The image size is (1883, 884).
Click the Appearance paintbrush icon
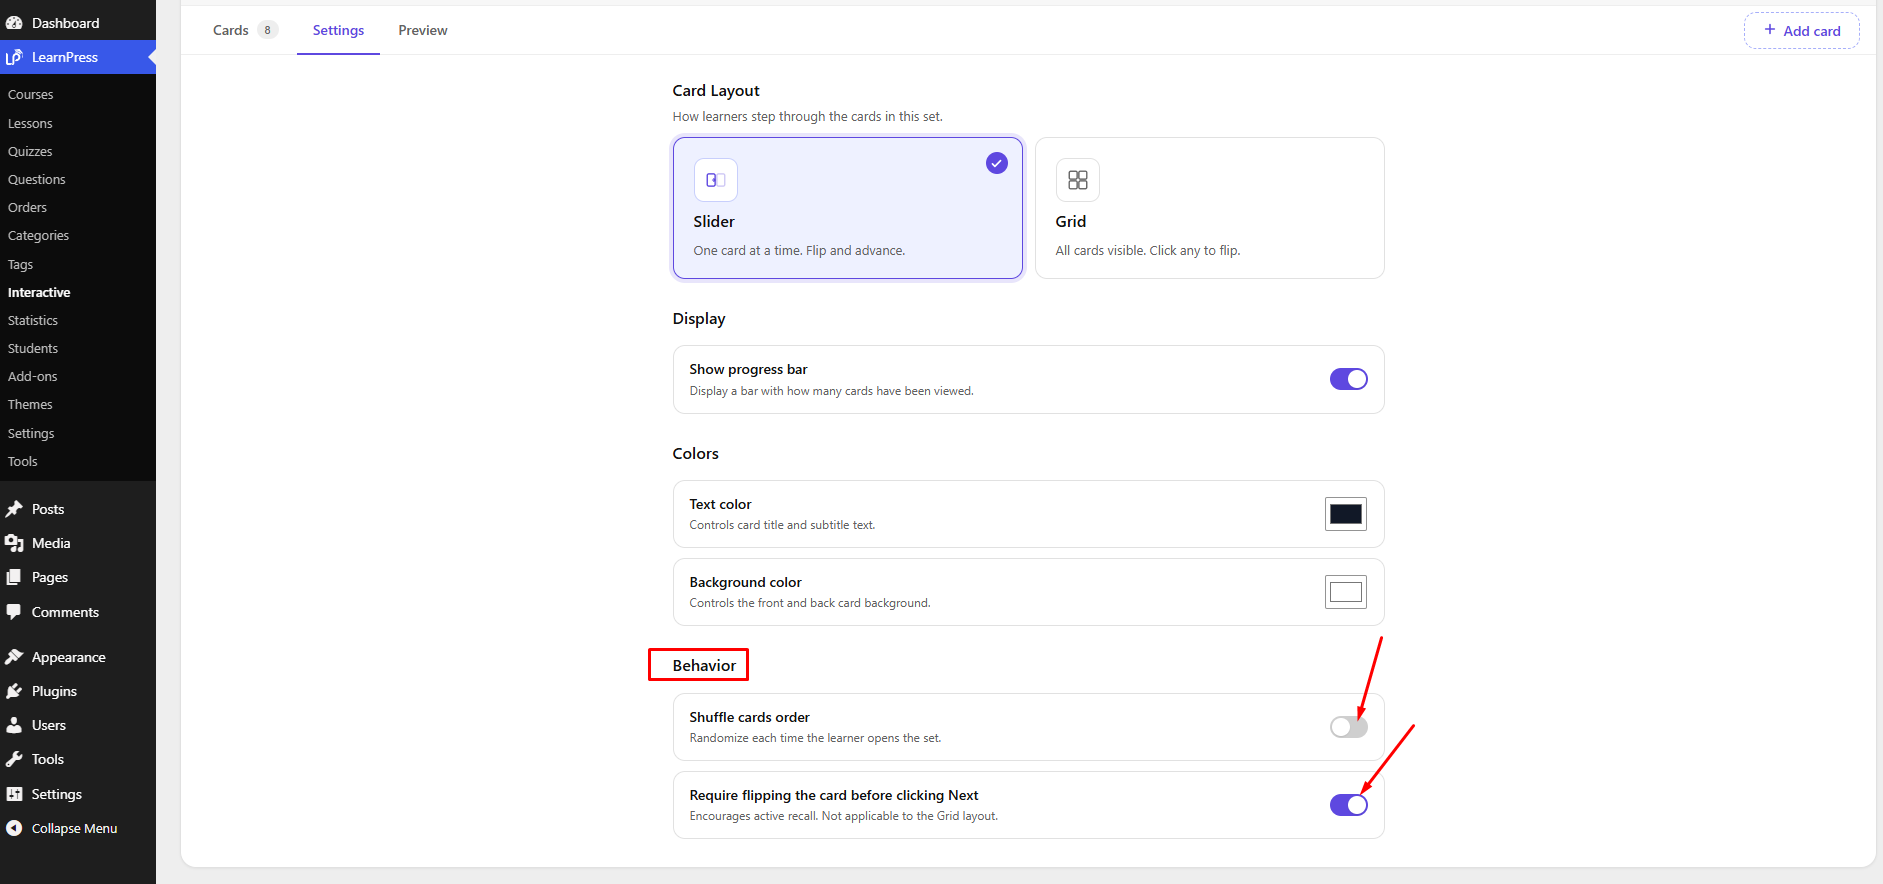pos(14,657)
